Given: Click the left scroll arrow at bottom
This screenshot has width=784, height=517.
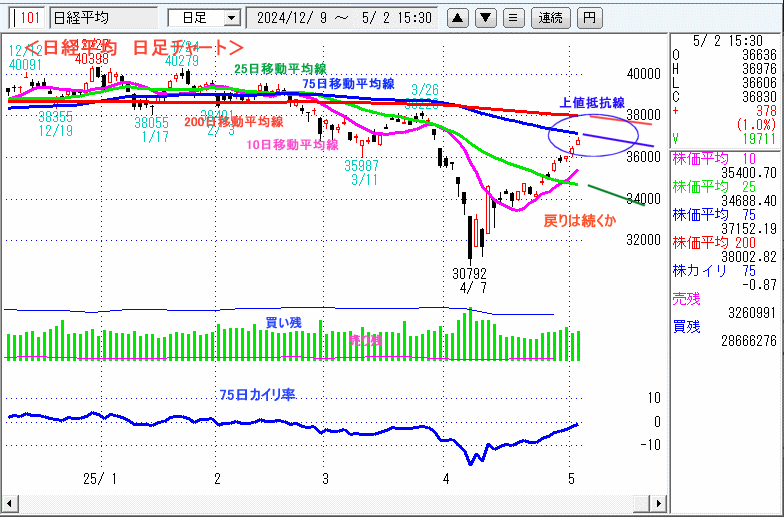Looking at the screenshot, I should coord(9,503).
